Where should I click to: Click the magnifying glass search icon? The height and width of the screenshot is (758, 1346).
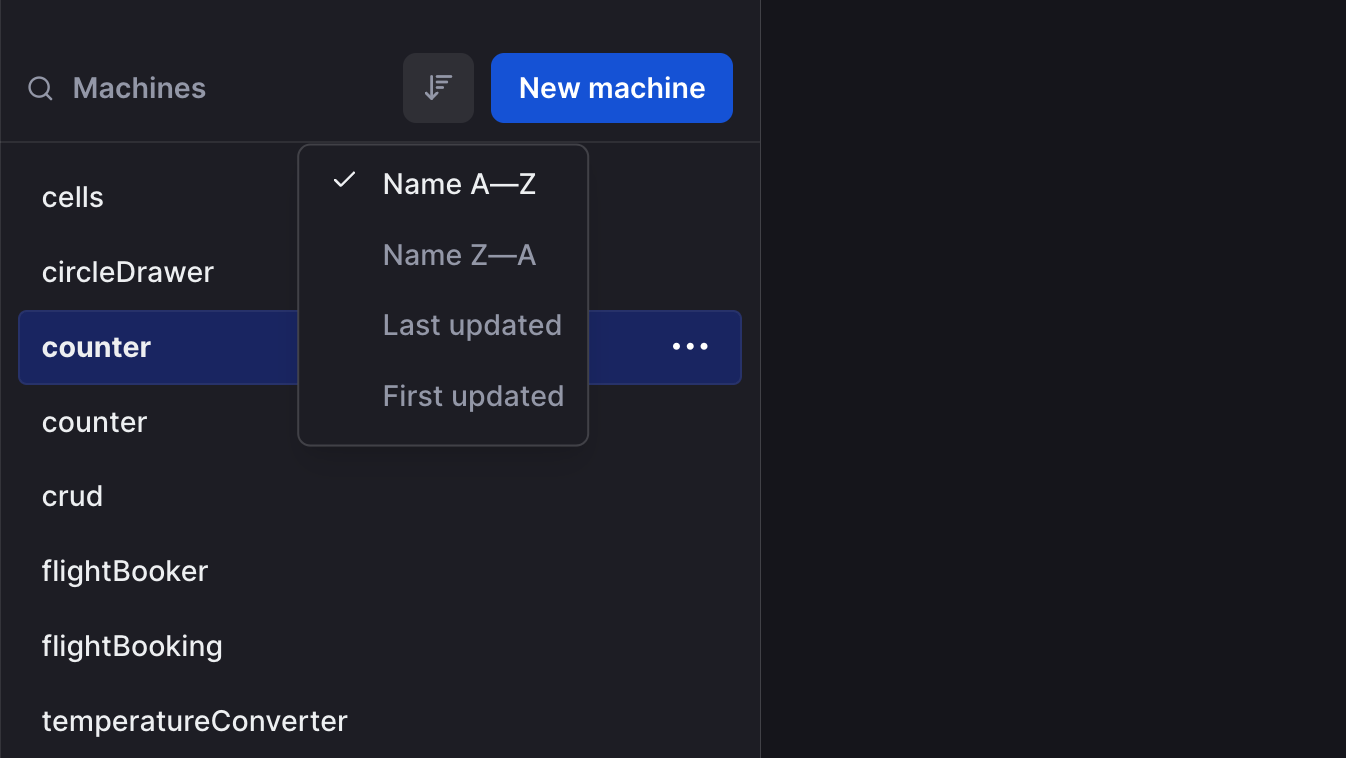40,88
